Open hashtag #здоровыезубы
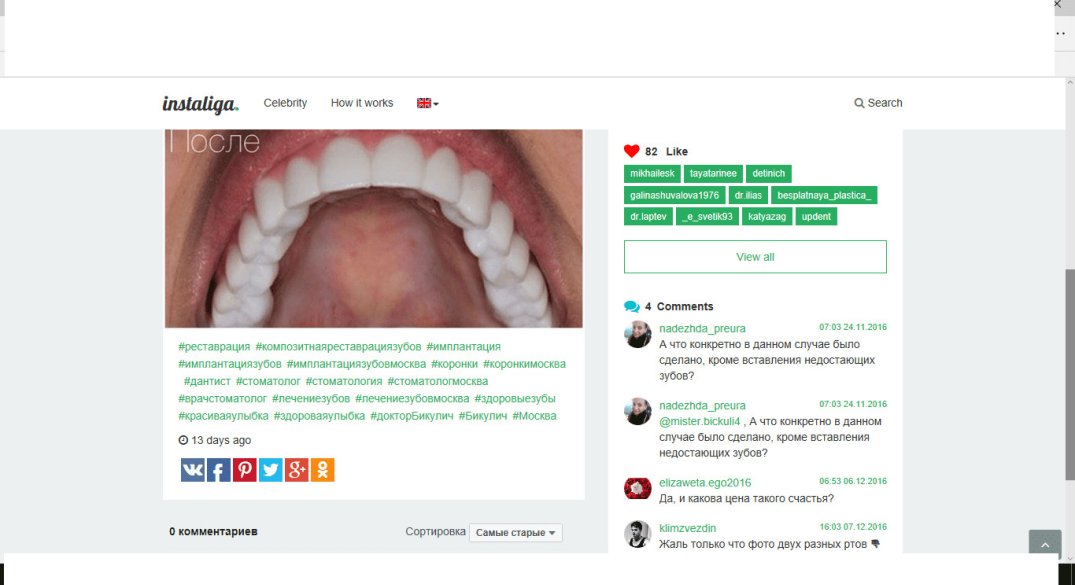 (x=515, y=398)
